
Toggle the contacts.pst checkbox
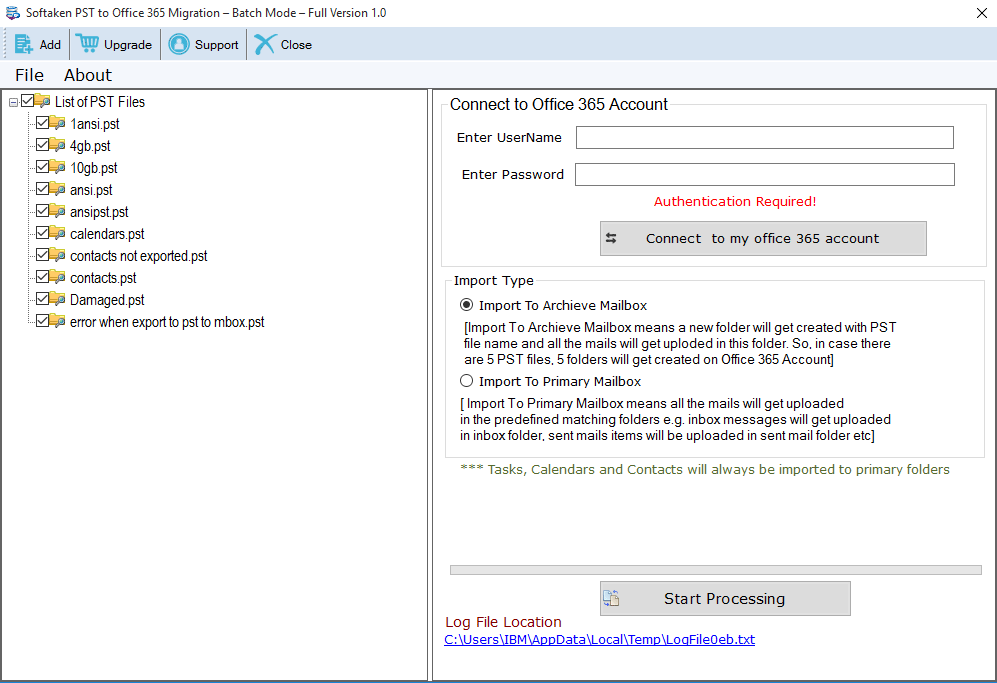[x=43, y=277]
